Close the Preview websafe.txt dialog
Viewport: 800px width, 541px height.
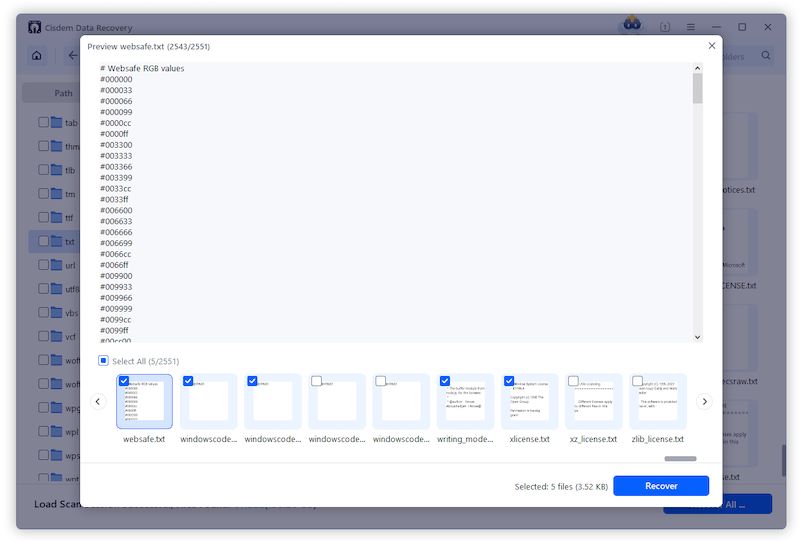tap(712, 46)
